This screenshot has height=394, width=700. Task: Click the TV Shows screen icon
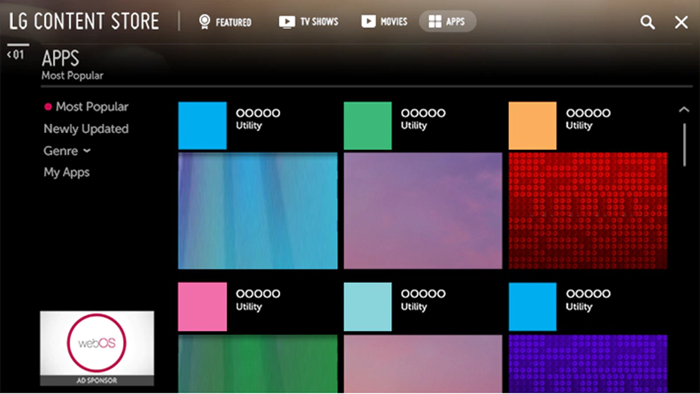tap(287, 21)
